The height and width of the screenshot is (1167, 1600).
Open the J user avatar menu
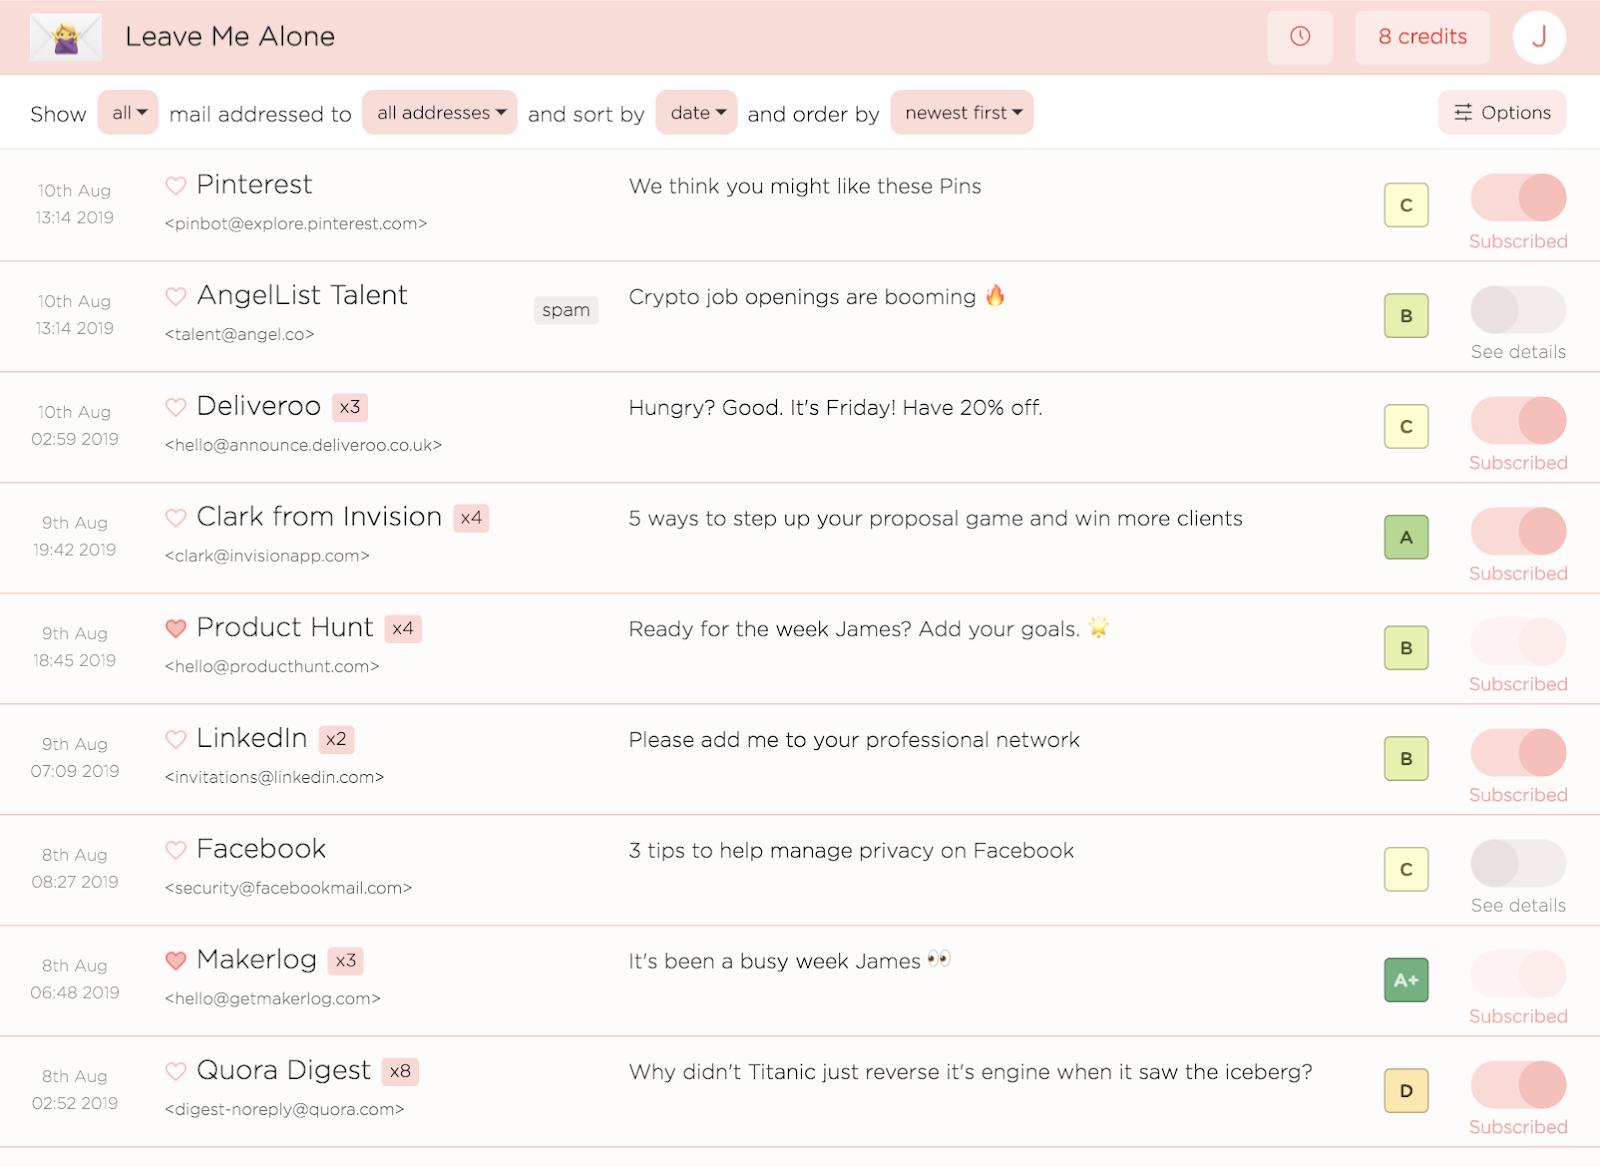pyautogui.click(x=1539, y=37)
